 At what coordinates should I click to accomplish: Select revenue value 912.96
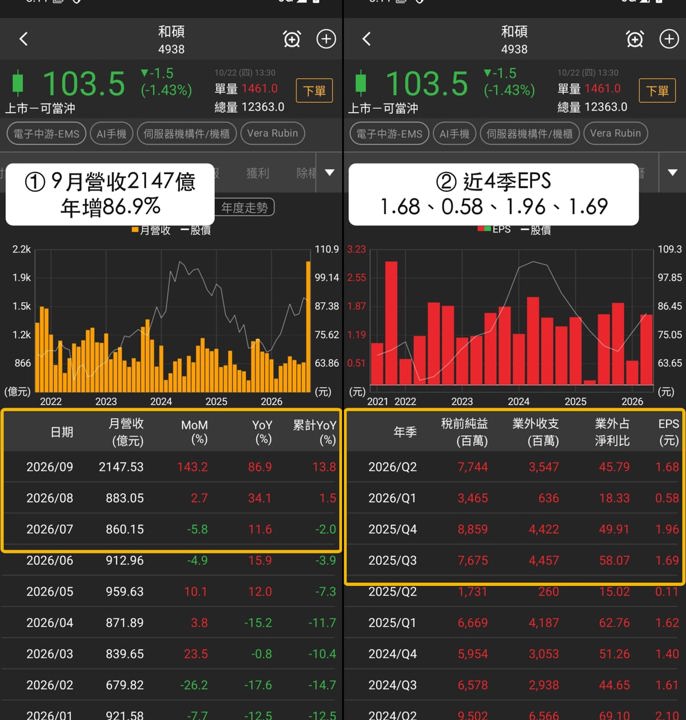(125, 561)
